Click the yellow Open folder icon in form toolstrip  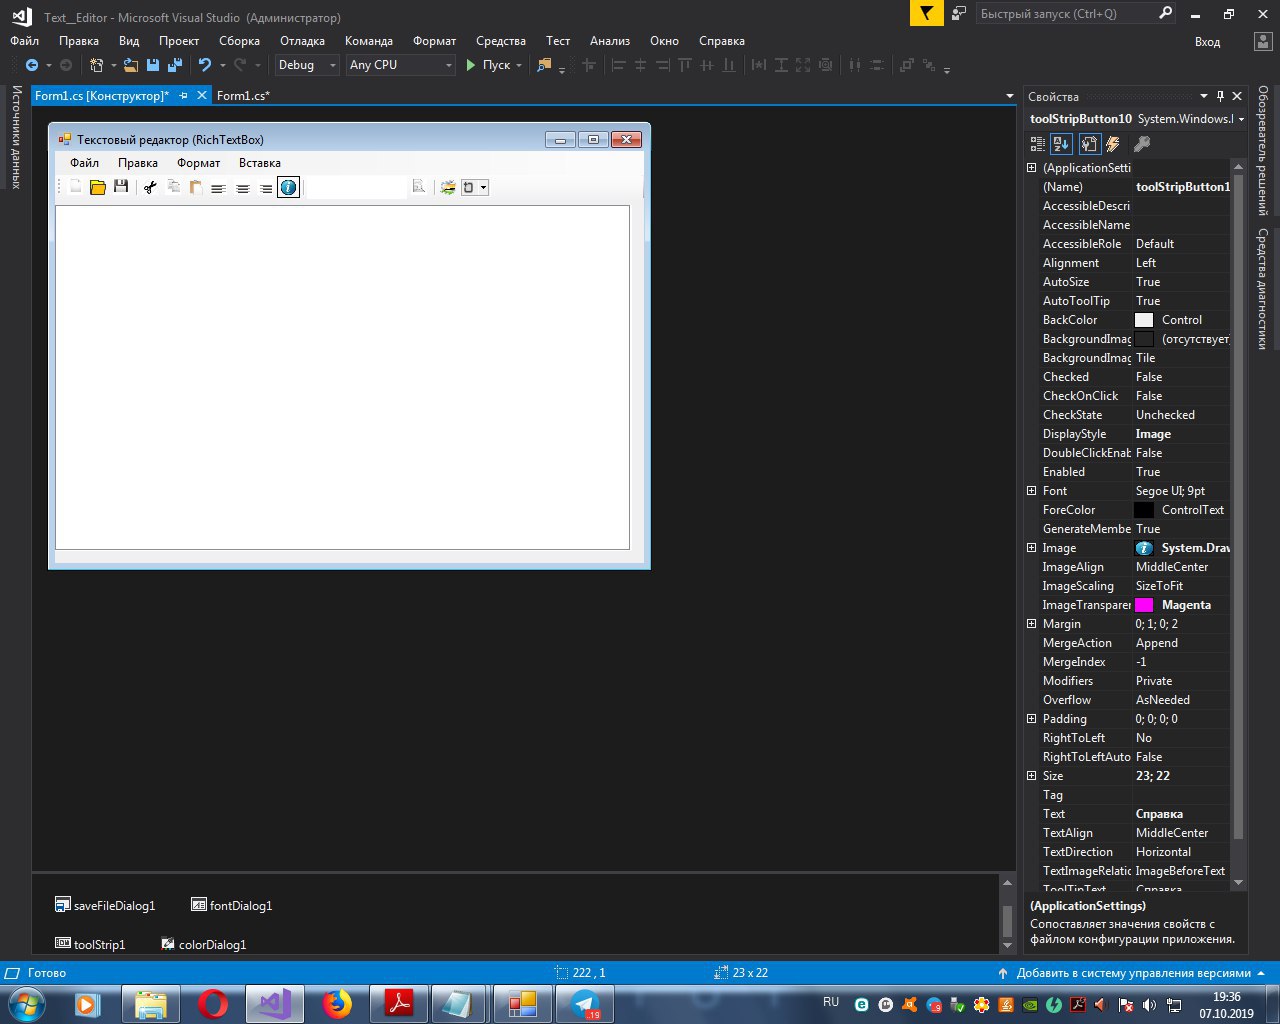tap(98, 187)
